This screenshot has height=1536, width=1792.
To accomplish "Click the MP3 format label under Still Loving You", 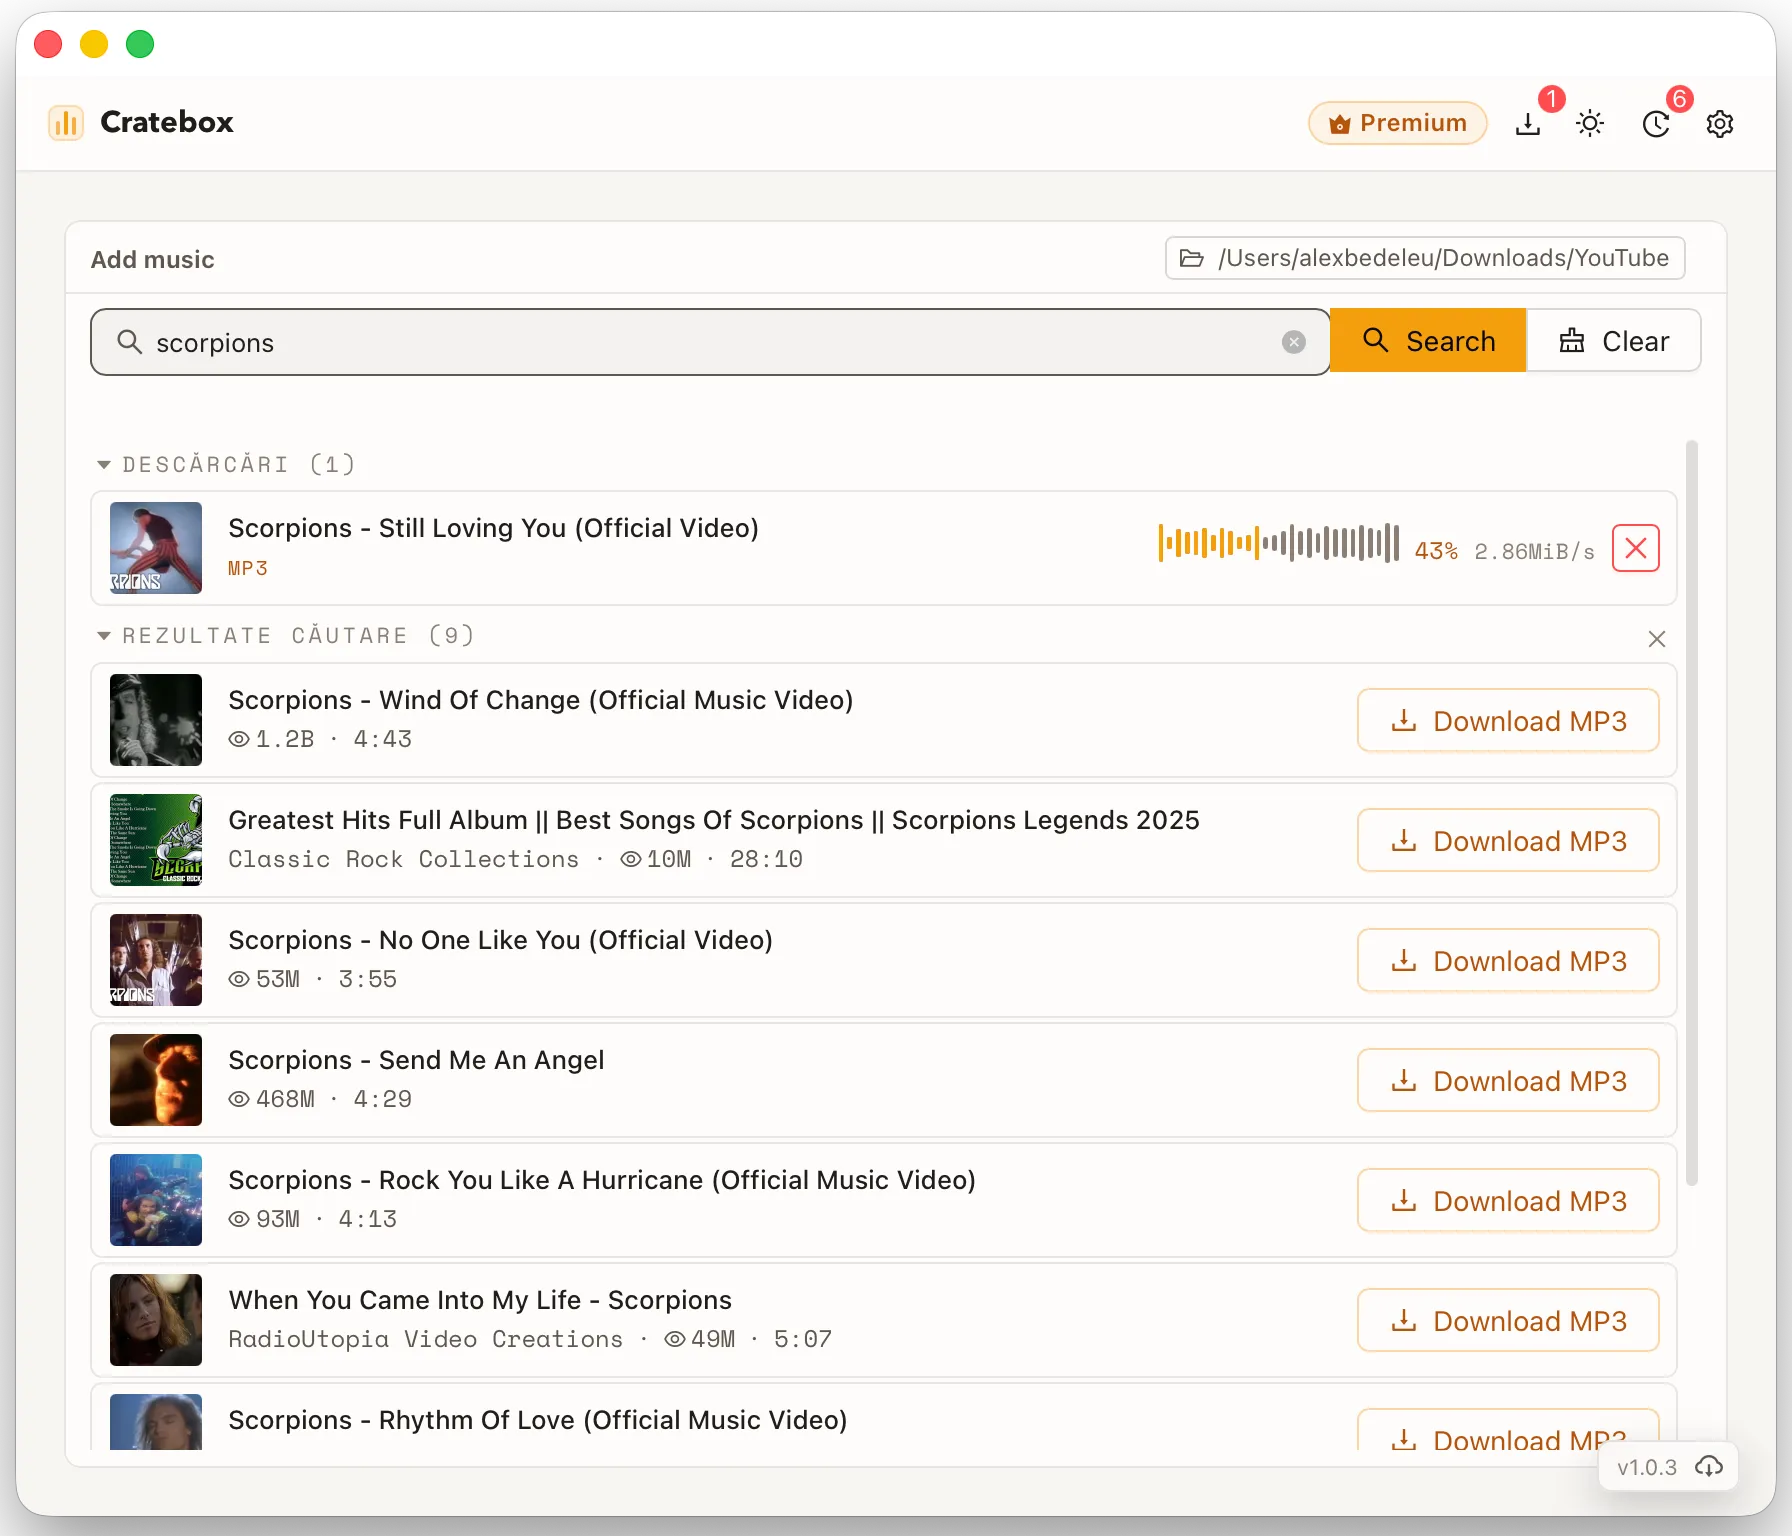I will (x=248, y=568).
